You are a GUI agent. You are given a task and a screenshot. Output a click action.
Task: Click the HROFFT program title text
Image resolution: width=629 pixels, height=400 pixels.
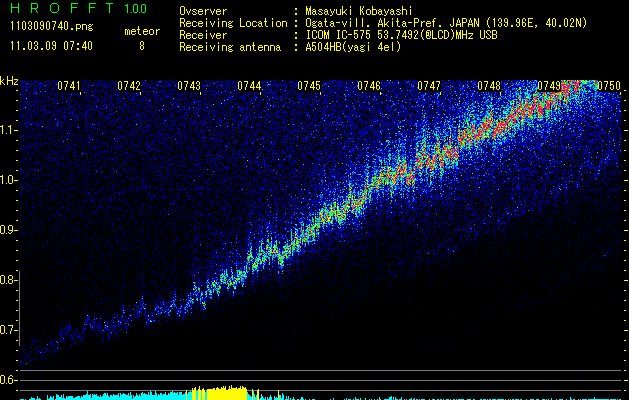(x=62, y=8)
